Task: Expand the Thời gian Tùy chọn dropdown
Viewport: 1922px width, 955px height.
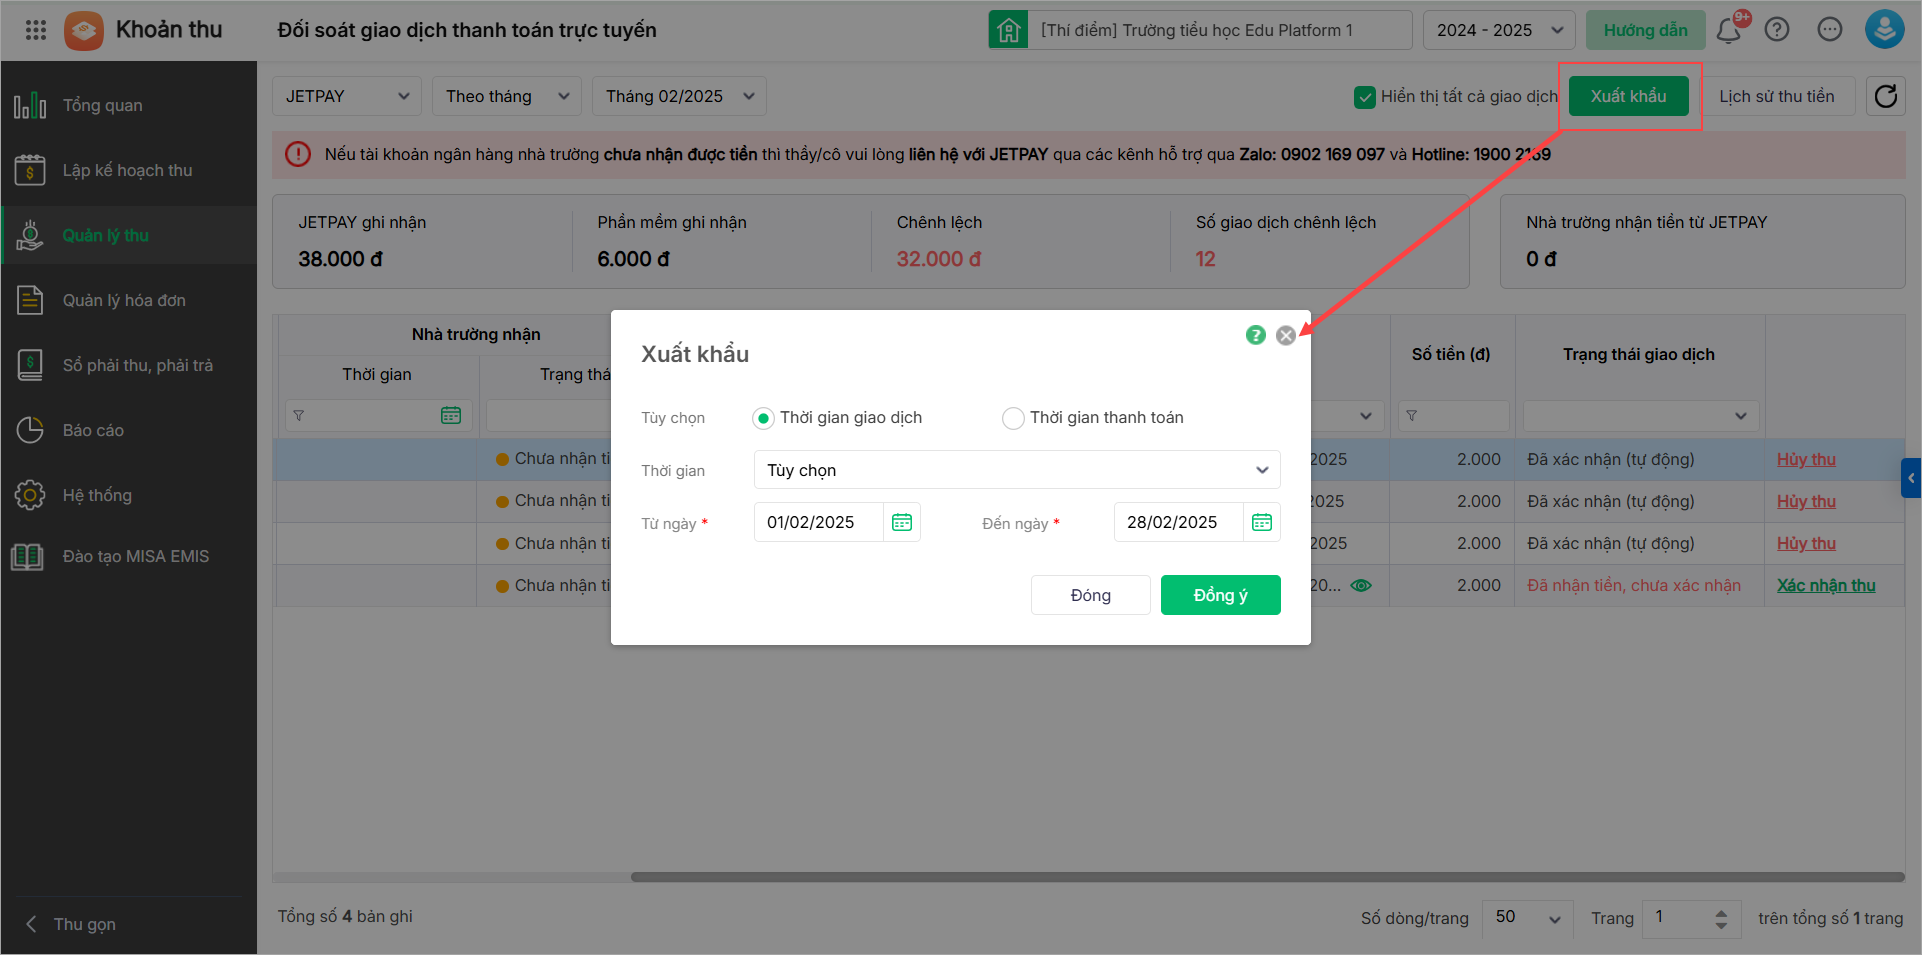Action: tap(1016, 470)
